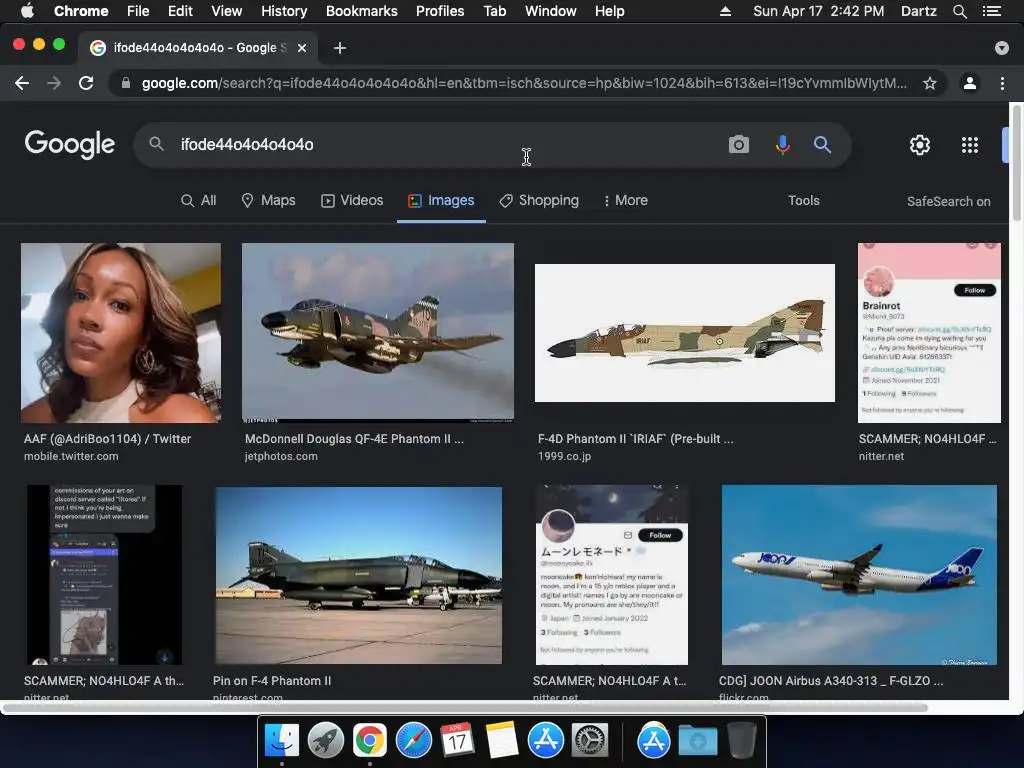This screenshot has height=768, width=1024.
Task: Open the Google apps grid
Action: (970, 145)
